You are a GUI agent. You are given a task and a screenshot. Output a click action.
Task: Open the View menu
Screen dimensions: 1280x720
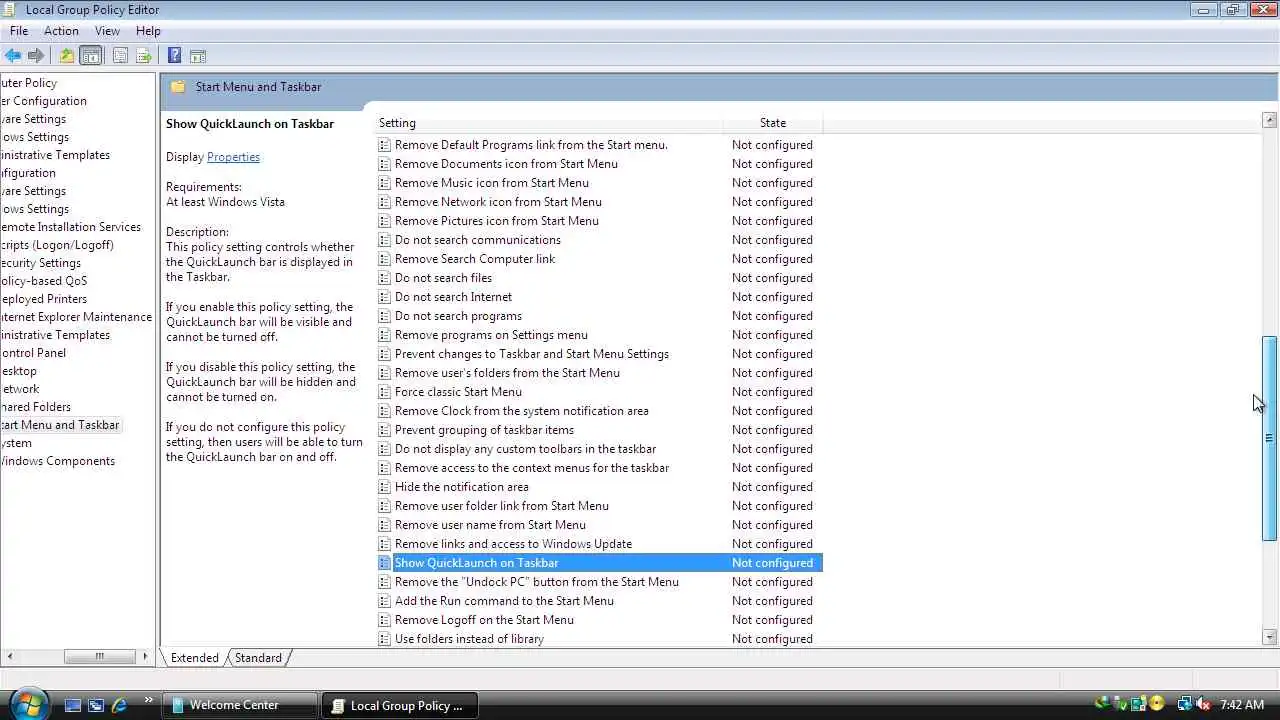(x=107, y=31)
